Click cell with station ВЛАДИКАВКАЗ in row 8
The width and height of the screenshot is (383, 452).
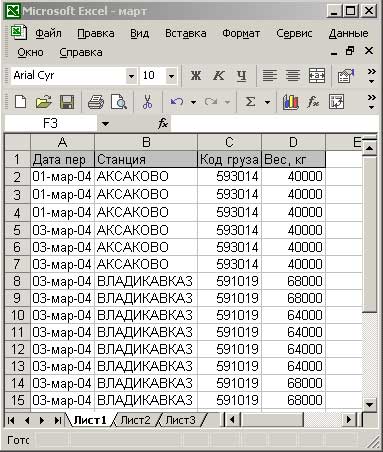(146, 281)
